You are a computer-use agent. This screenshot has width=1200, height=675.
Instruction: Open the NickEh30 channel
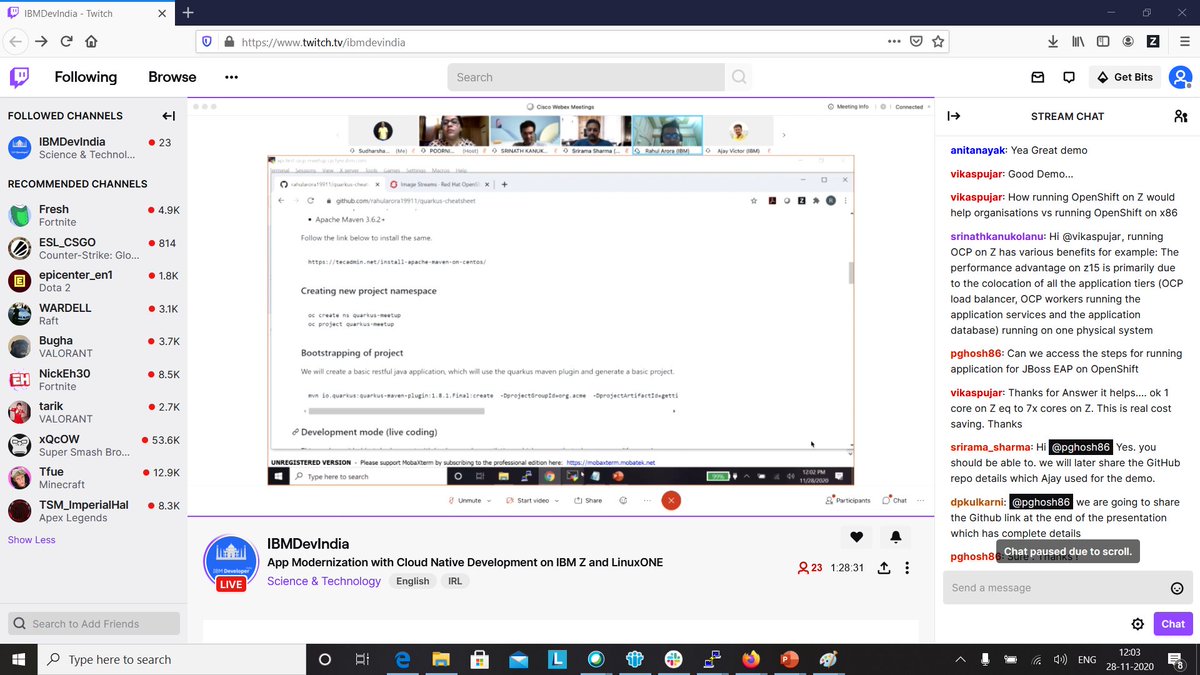94,380
